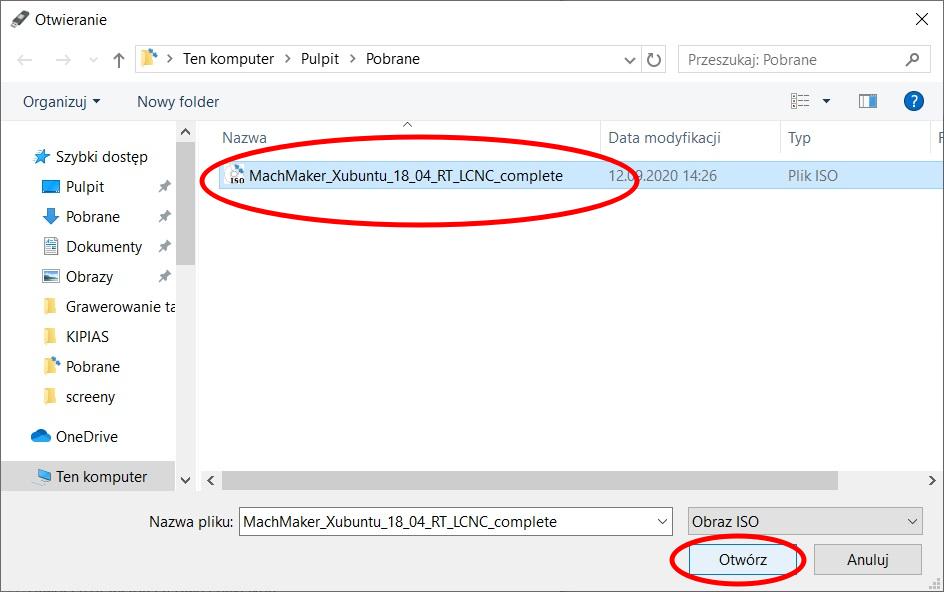Click the Up one level arrow
This screenshot has height=592, width=944.
click(119, 60)
